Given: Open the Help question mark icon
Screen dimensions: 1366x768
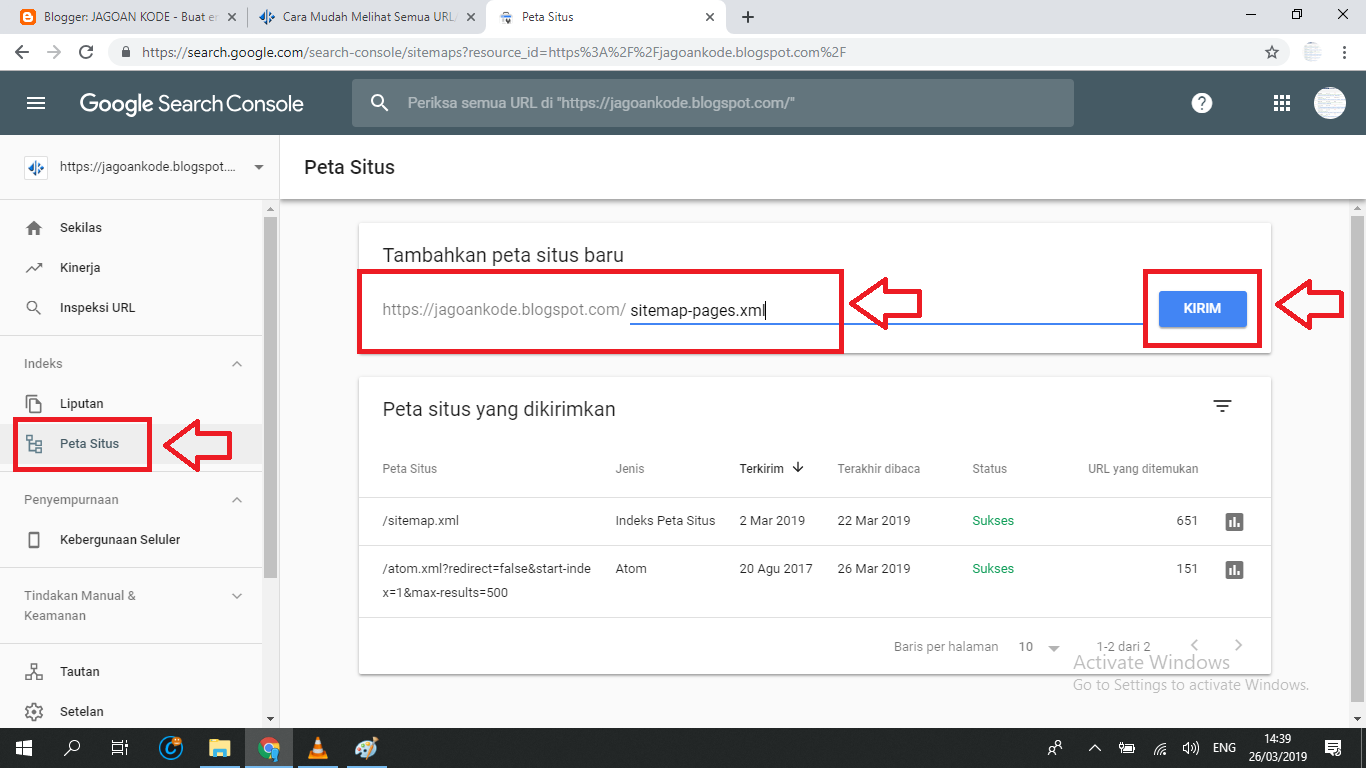Looking at the screenshot, I should pyautogui.click(x=1202, y=103).
